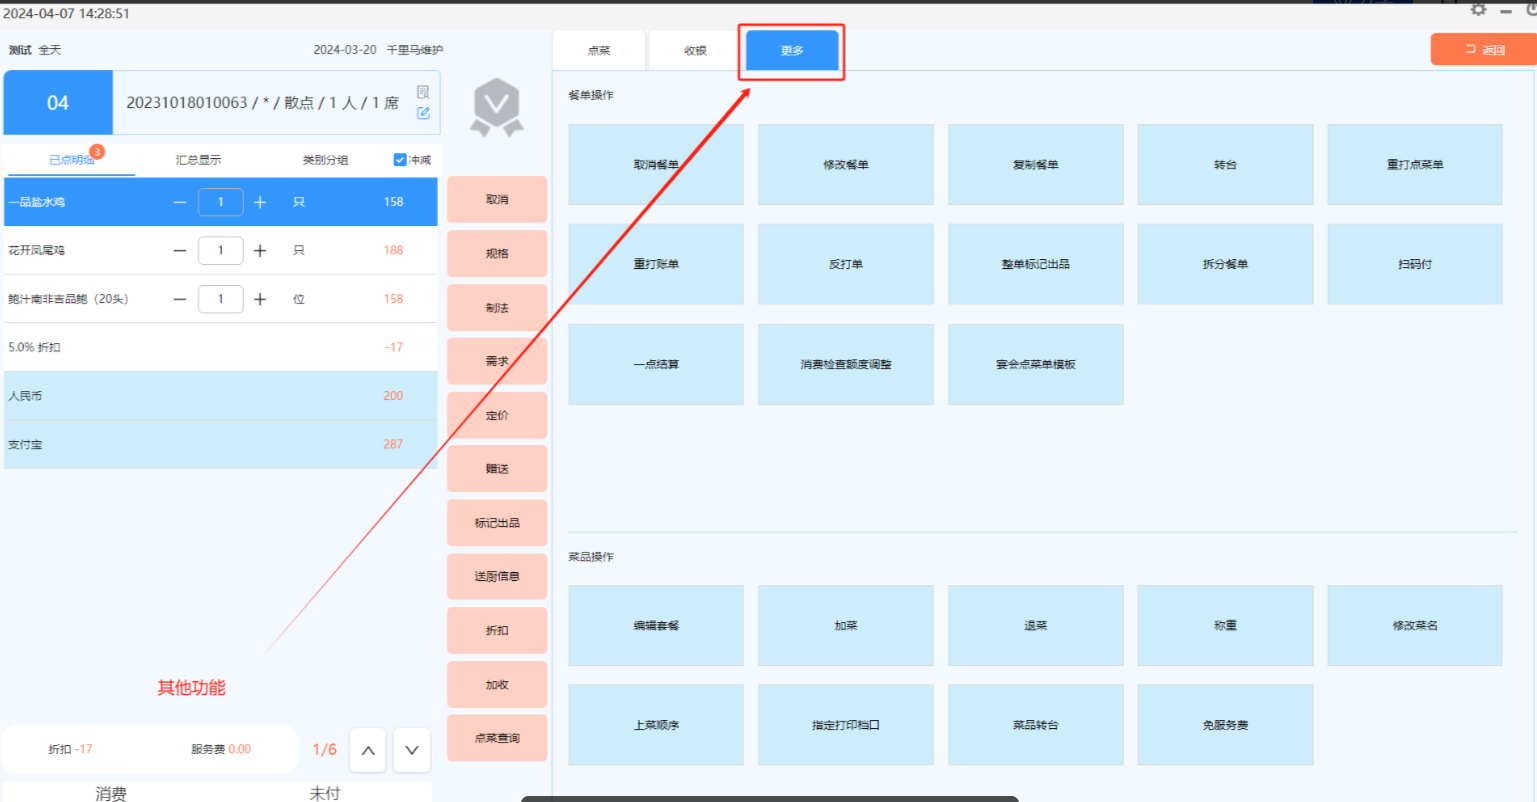Increase quantity of 一品盐水鸡 with plus icon
This screenshot has width=1537, height=802.
(x=260, y=202)
